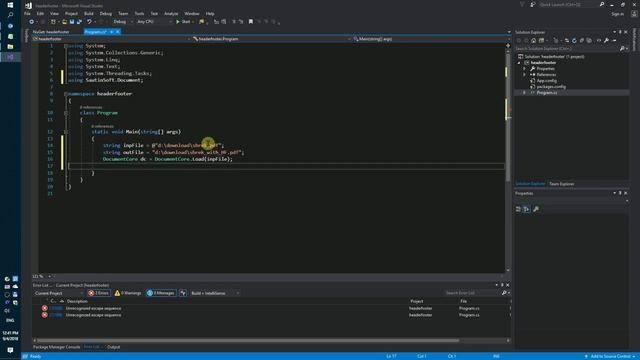Open the headerfooter.Program class navigation dropdown

coord(271,39)
